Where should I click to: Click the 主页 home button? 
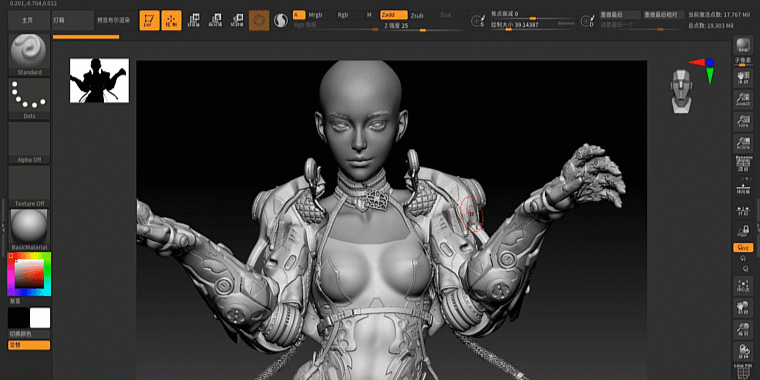pos(29,20)
